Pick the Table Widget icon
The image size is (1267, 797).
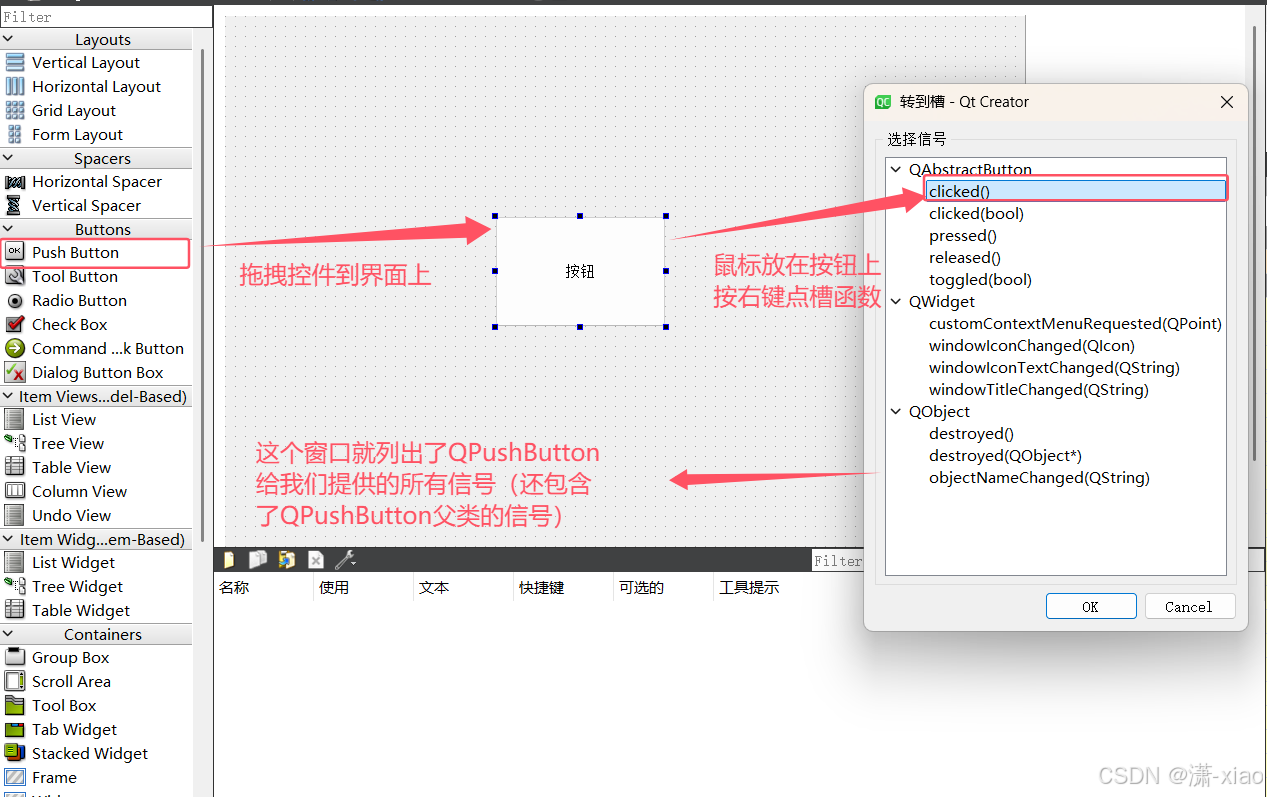click(x=15, y=610)
